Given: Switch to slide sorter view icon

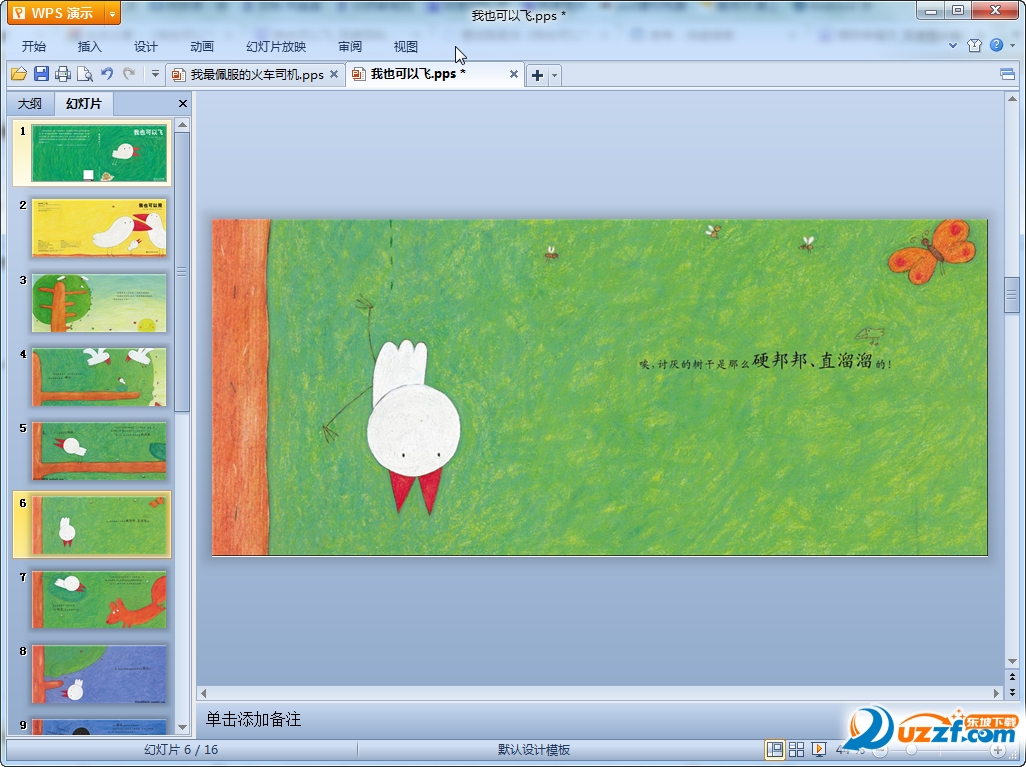Looking at the screenshot, I should click(x=796, y=749).
